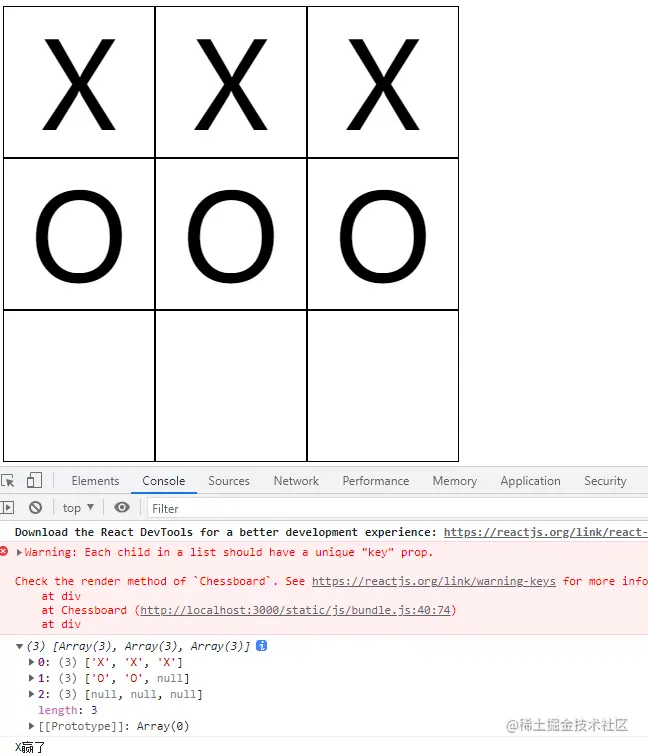Open the Network tab
Viewport: 648px width, 753px height.
[296, 481]
